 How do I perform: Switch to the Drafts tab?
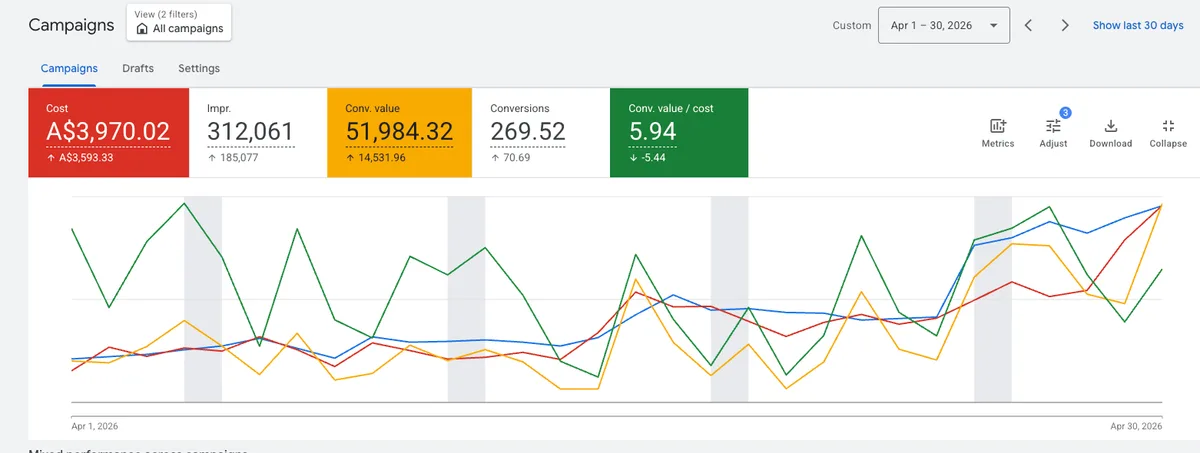[x=138, y=69]
